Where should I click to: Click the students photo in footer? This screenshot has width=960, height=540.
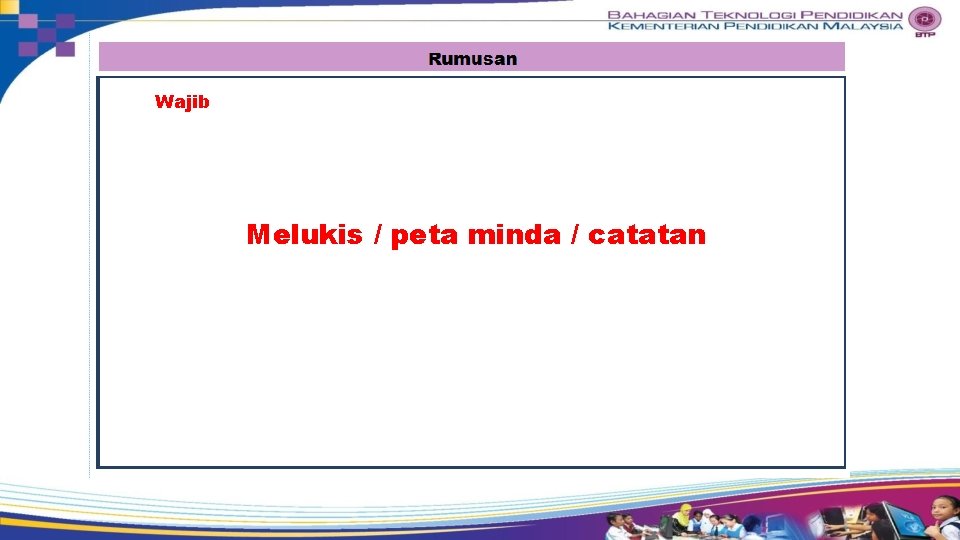(781, 518)
